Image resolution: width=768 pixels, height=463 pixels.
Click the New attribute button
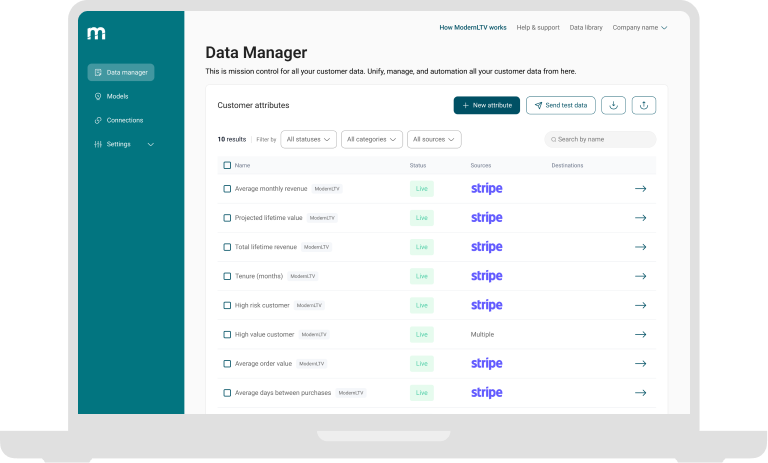pos(486,105)
